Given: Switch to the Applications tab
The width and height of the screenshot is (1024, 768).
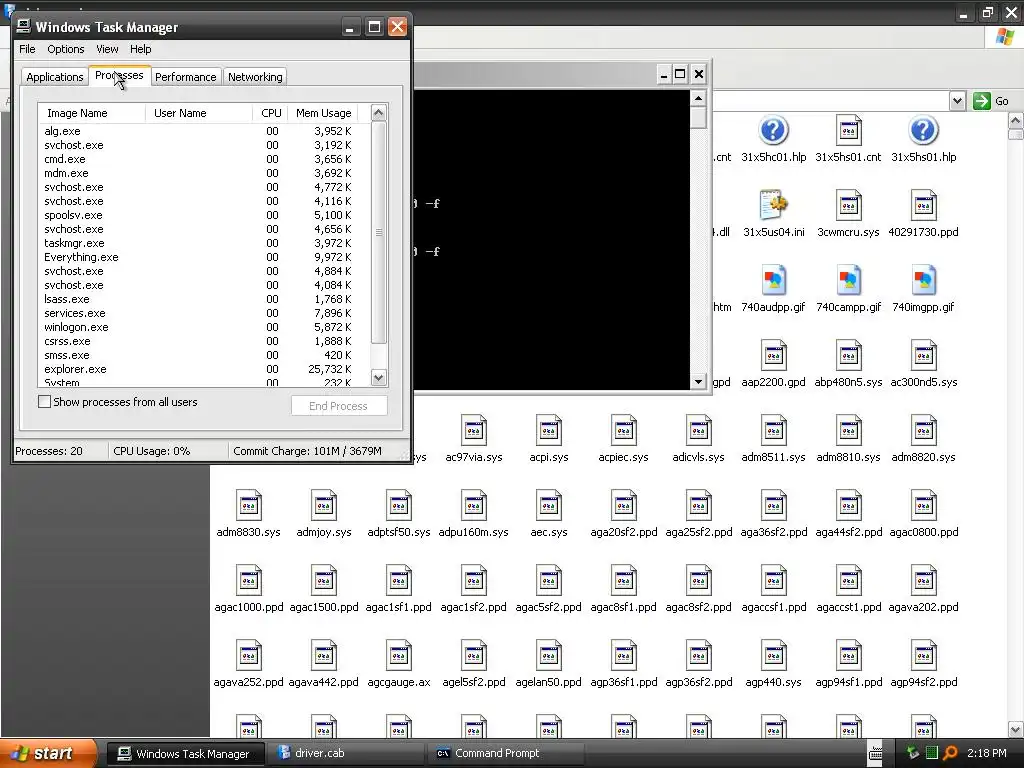Looking at the screenshot, I should click(x=55, y=77).
